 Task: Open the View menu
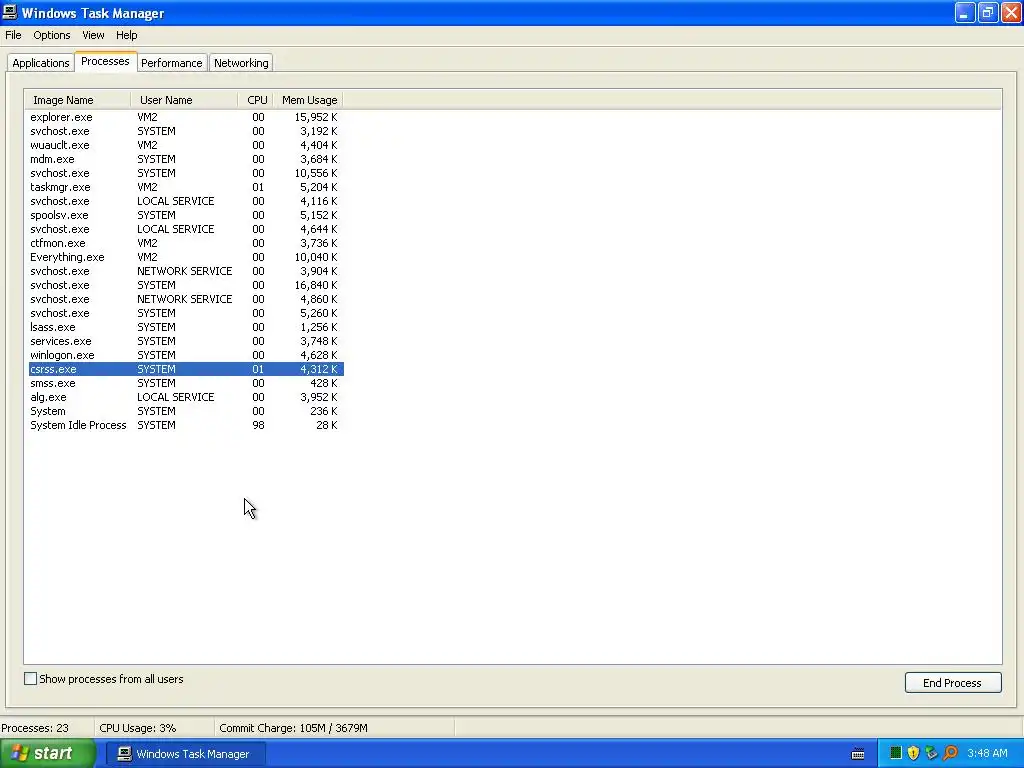coord(93,35)
